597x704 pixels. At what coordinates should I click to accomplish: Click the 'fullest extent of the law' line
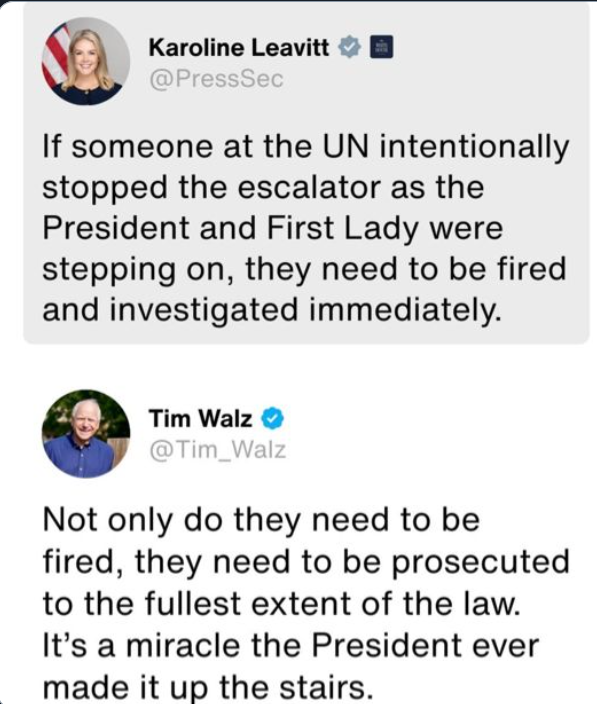(x=281, y=604)
